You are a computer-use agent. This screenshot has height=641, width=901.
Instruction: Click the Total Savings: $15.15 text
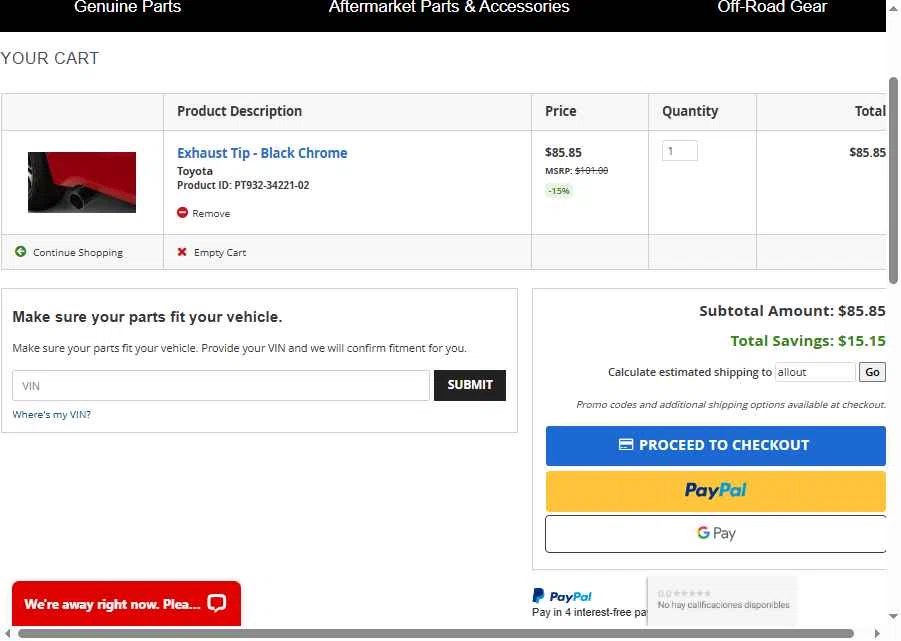click(808, 341)
